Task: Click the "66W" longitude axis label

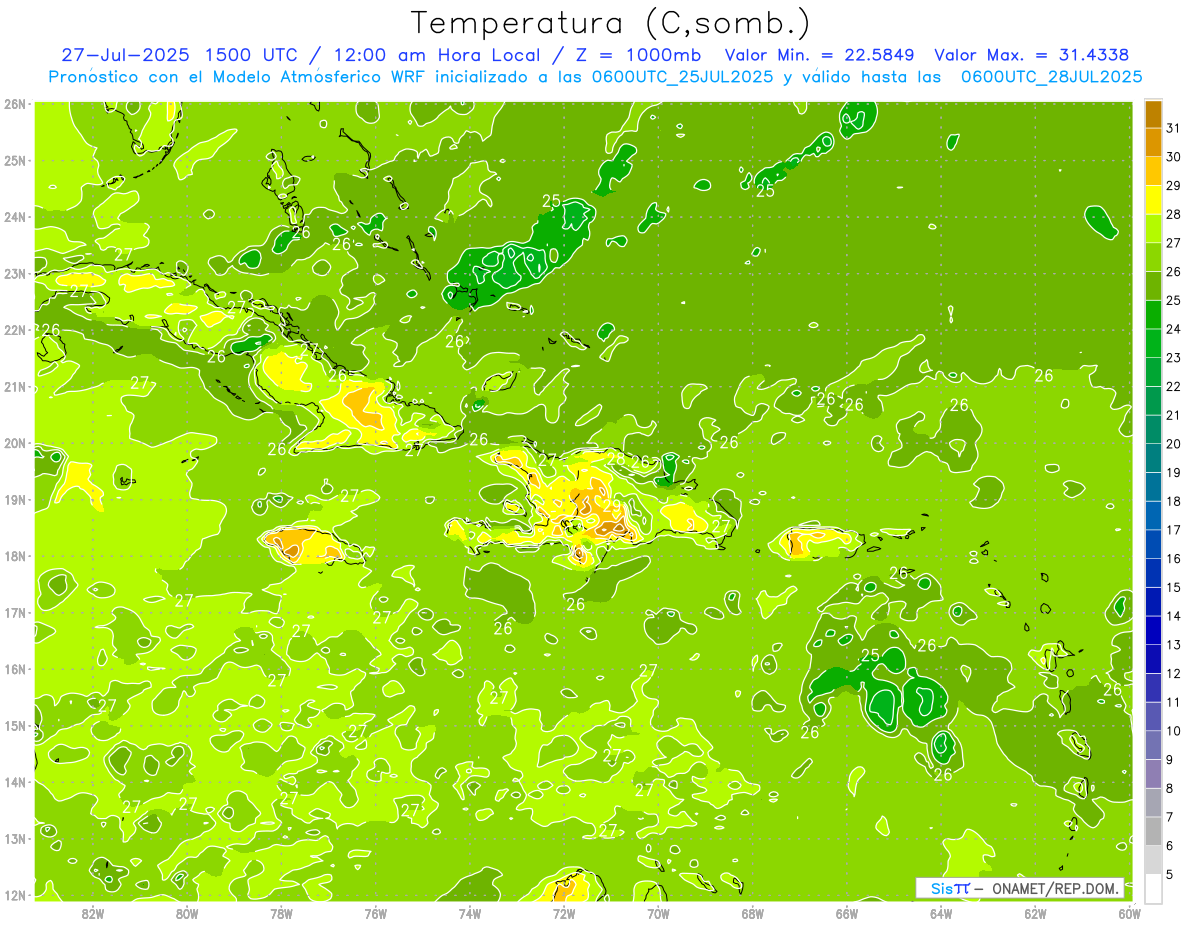Action: (846, 913)
